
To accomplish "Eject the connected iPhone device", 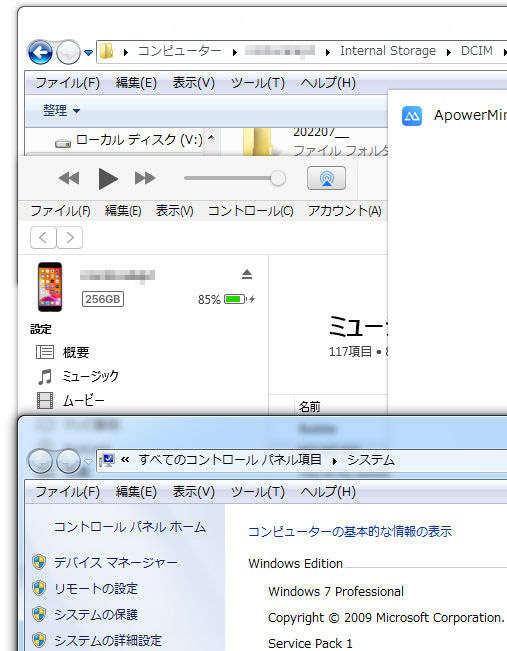I will pyautogui.click(x=247, y=274).
